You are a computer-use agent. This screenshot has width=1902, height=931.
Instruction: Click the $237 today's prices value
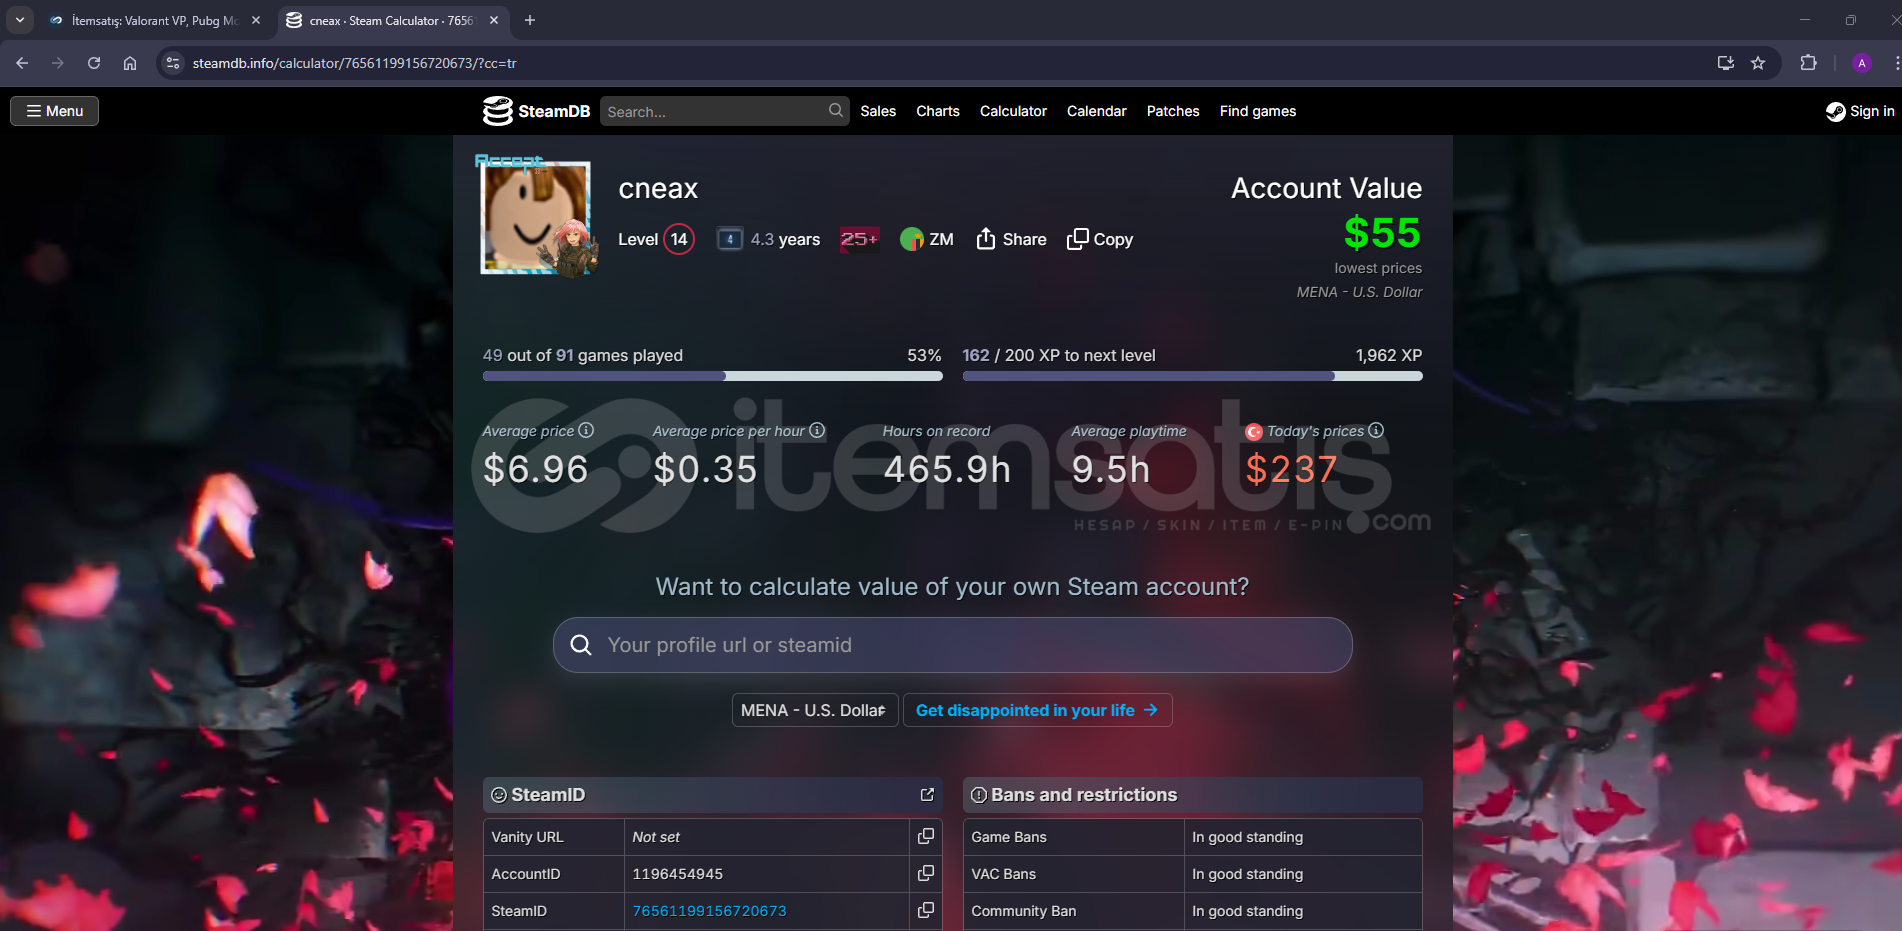pyautogui.click(x=1291, y=469)
